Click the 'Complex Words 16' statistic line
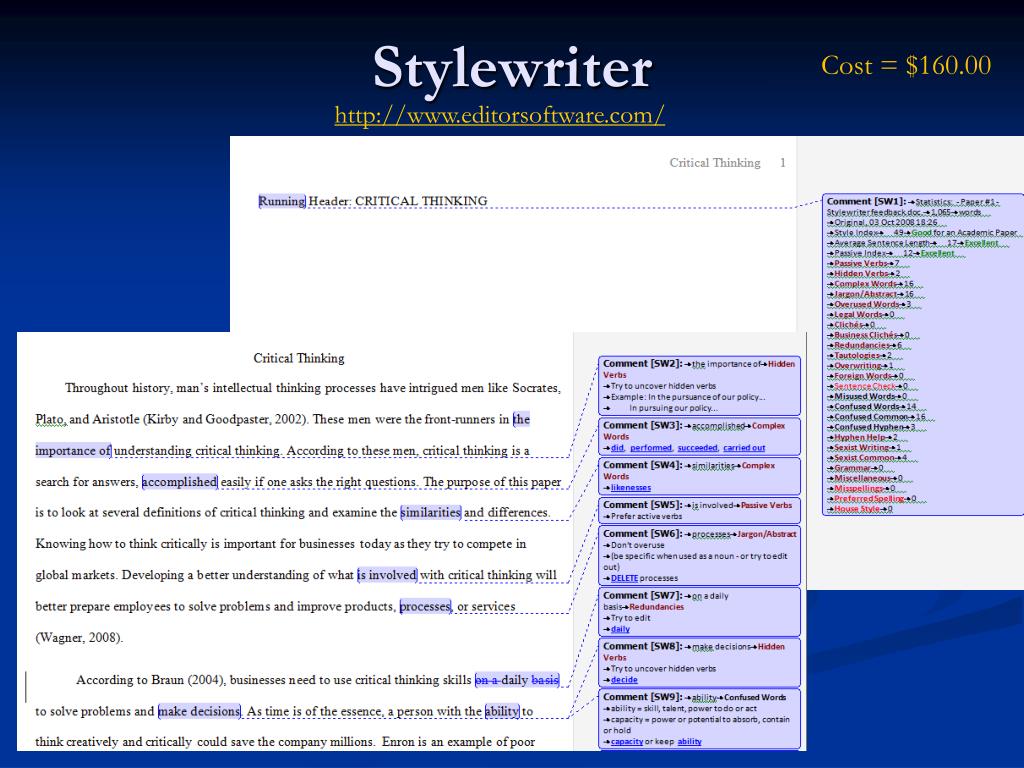1024x768 pixels. click(x=870, y=284)
